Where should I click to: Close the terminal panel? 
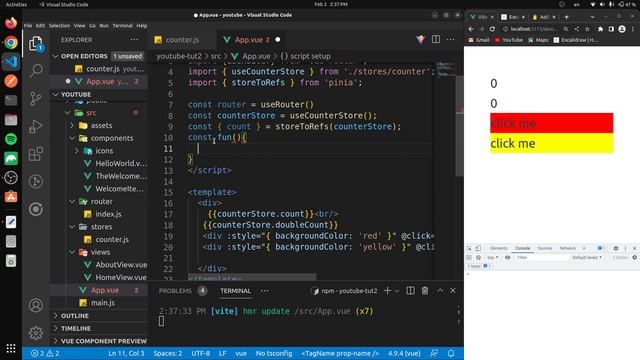coord(453,291)
